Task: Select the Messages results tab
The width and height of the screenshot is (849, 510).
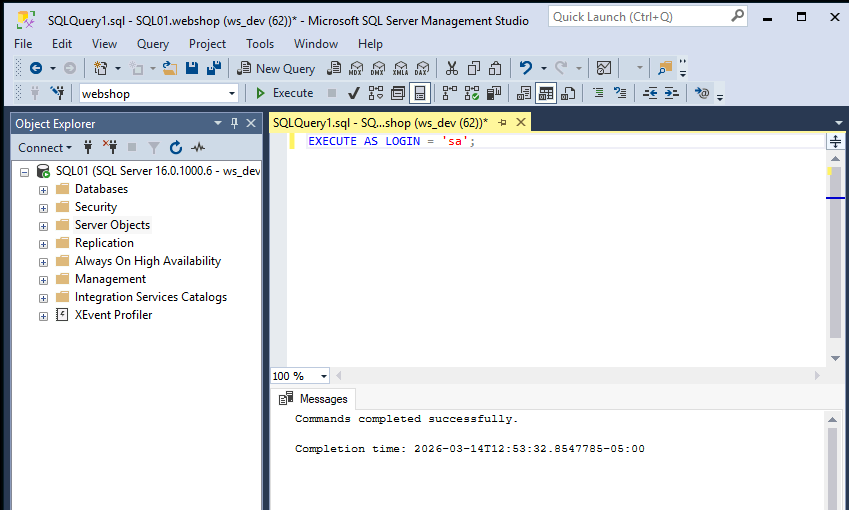Action: (313, 399)
